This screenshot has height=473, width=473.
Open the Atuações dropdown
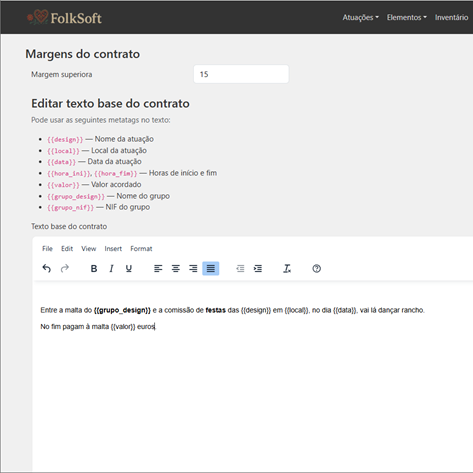361,17
